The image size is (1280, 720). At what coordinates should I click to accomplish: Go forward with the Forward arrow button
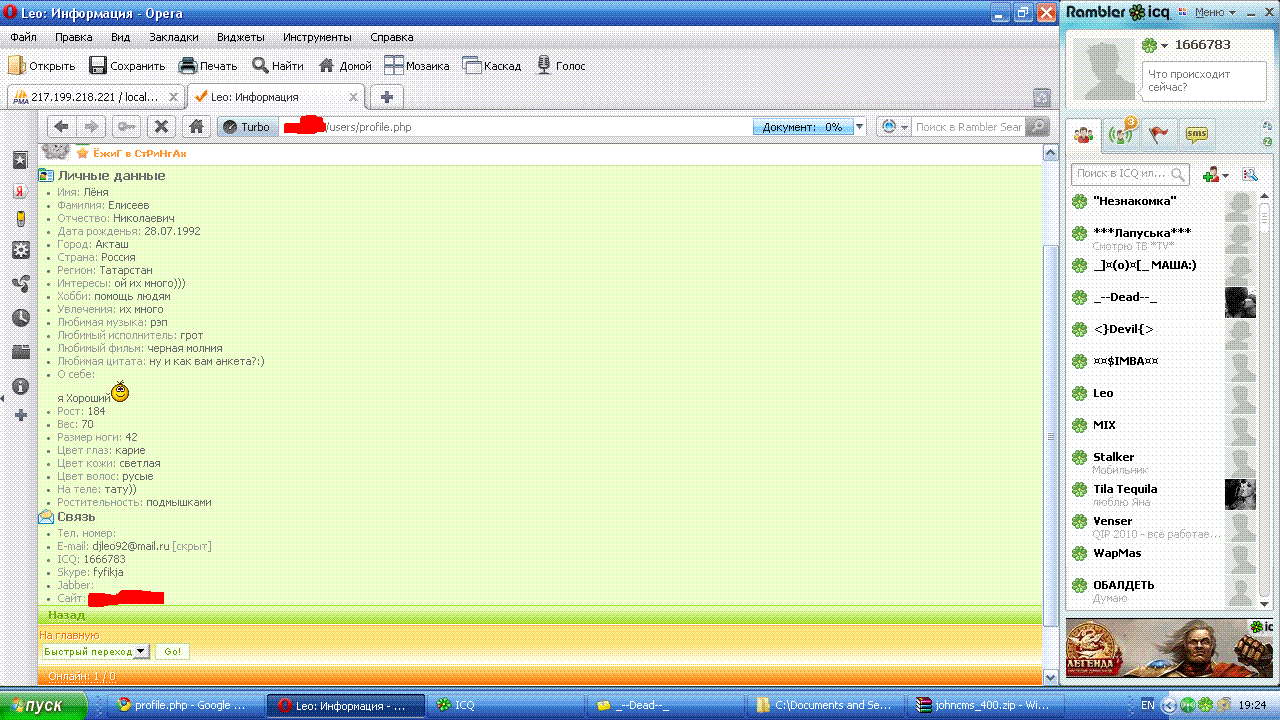point(91,127)
